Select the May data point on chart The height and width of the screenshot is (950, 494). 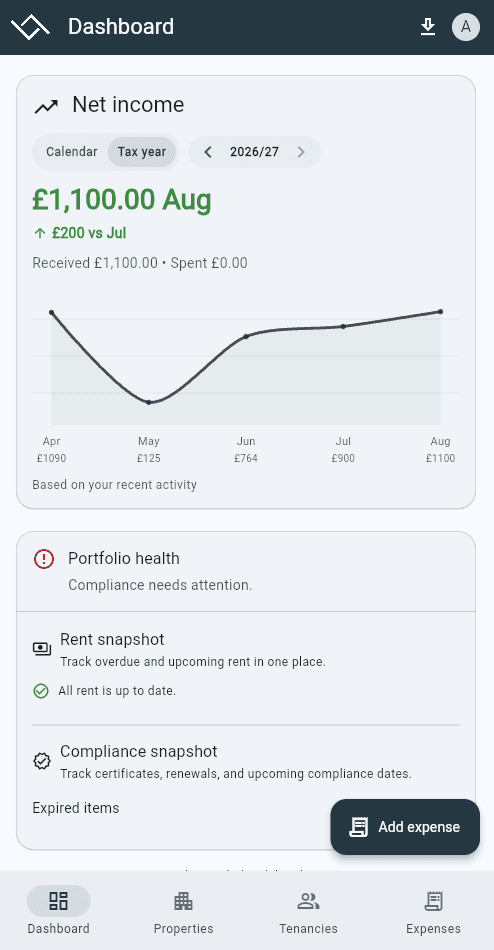pos(149,402)
